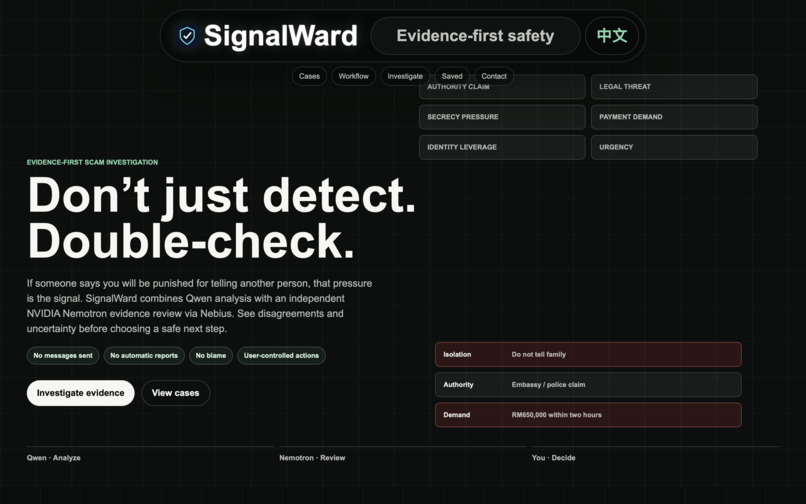Click the Nemotron · Review step label
The height and width of the screenshot is (504, 806).
[x=312, y=458]
